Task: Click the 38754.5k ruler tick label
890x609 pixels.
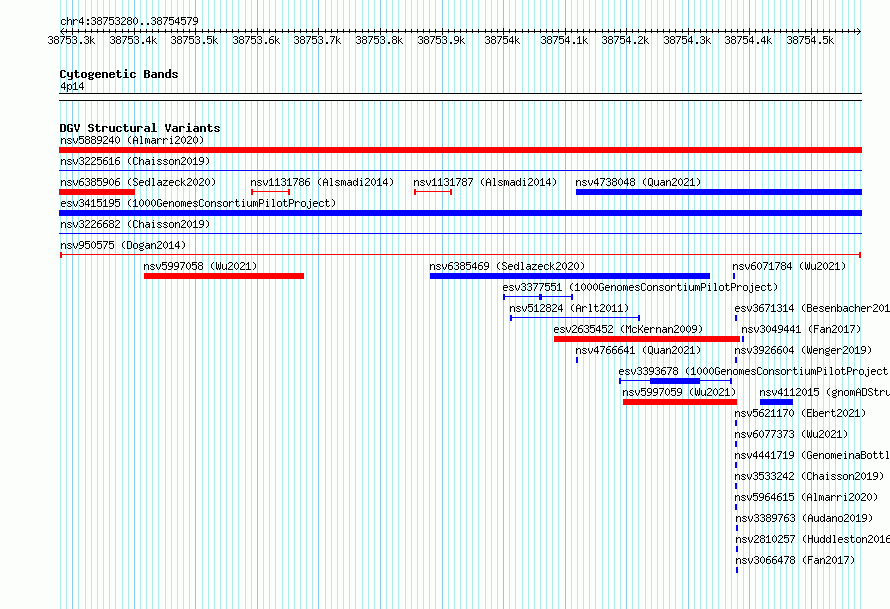Action: (810, 40)
